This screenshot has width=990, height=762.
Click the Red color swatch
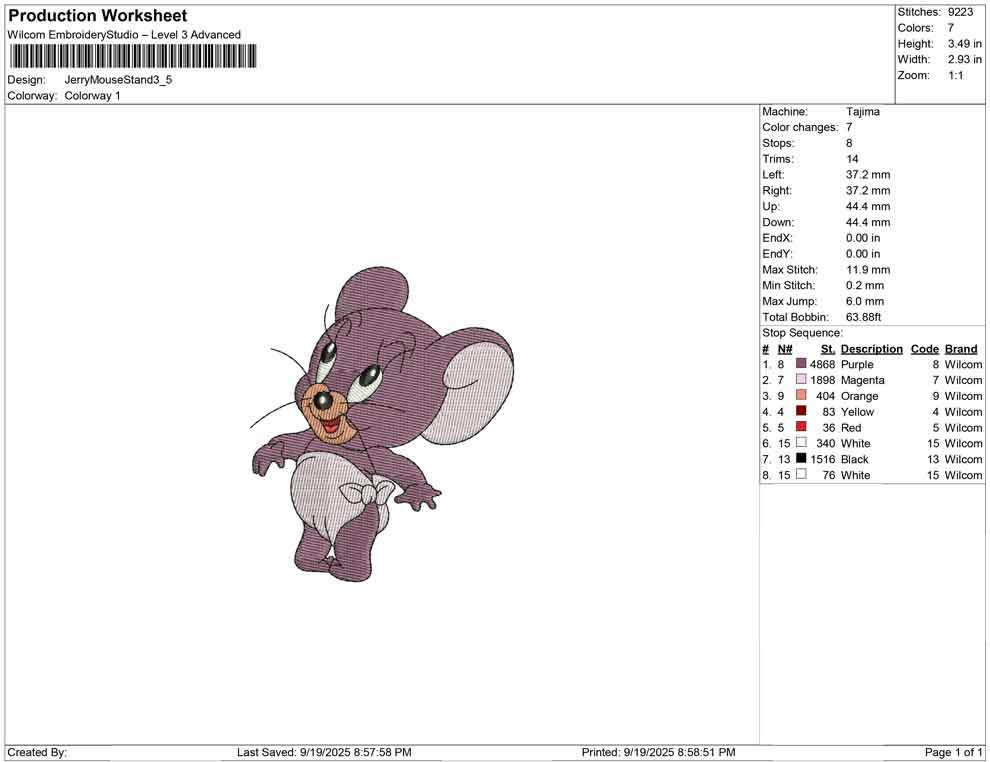801,427
